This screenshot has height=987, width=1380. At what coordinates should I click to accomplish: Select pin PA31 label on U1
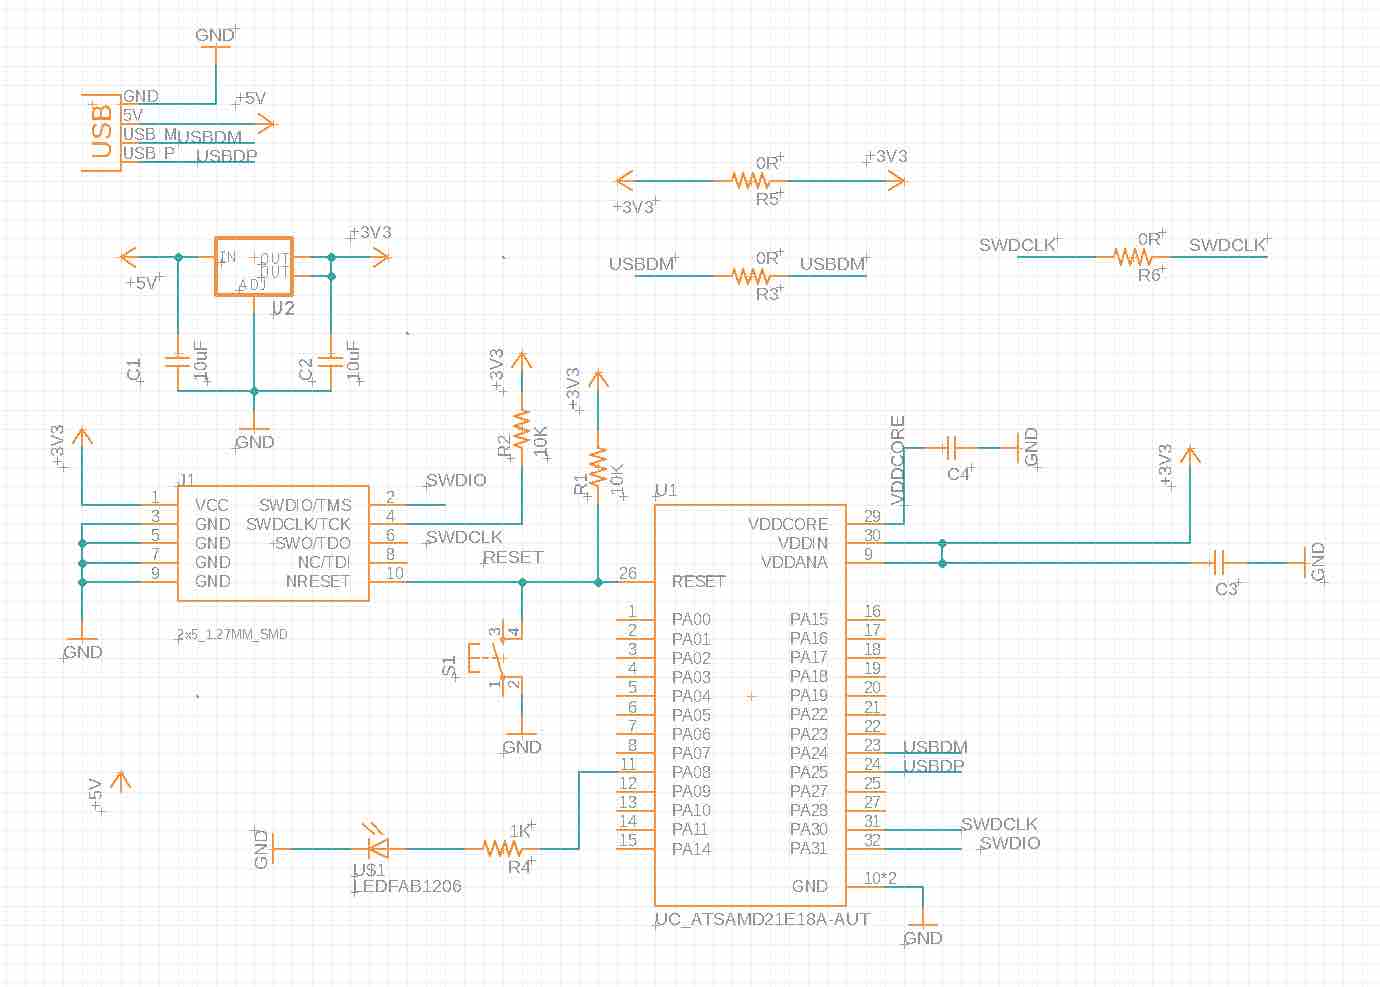[x=809, y=848]
